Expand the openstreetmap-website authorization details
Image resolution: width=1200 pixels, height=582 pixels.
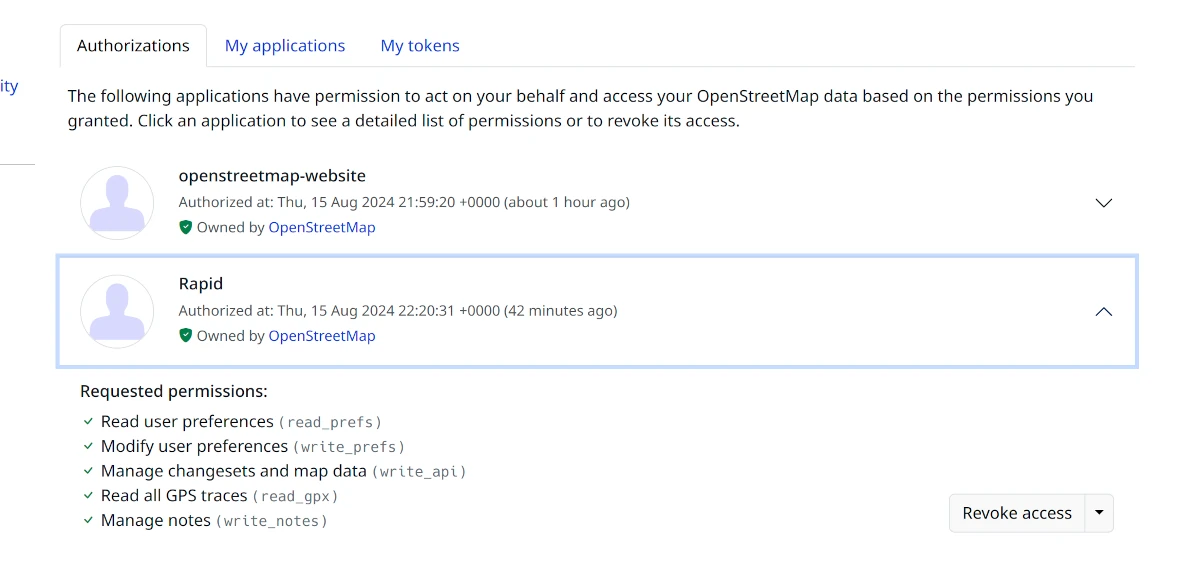1103,203
